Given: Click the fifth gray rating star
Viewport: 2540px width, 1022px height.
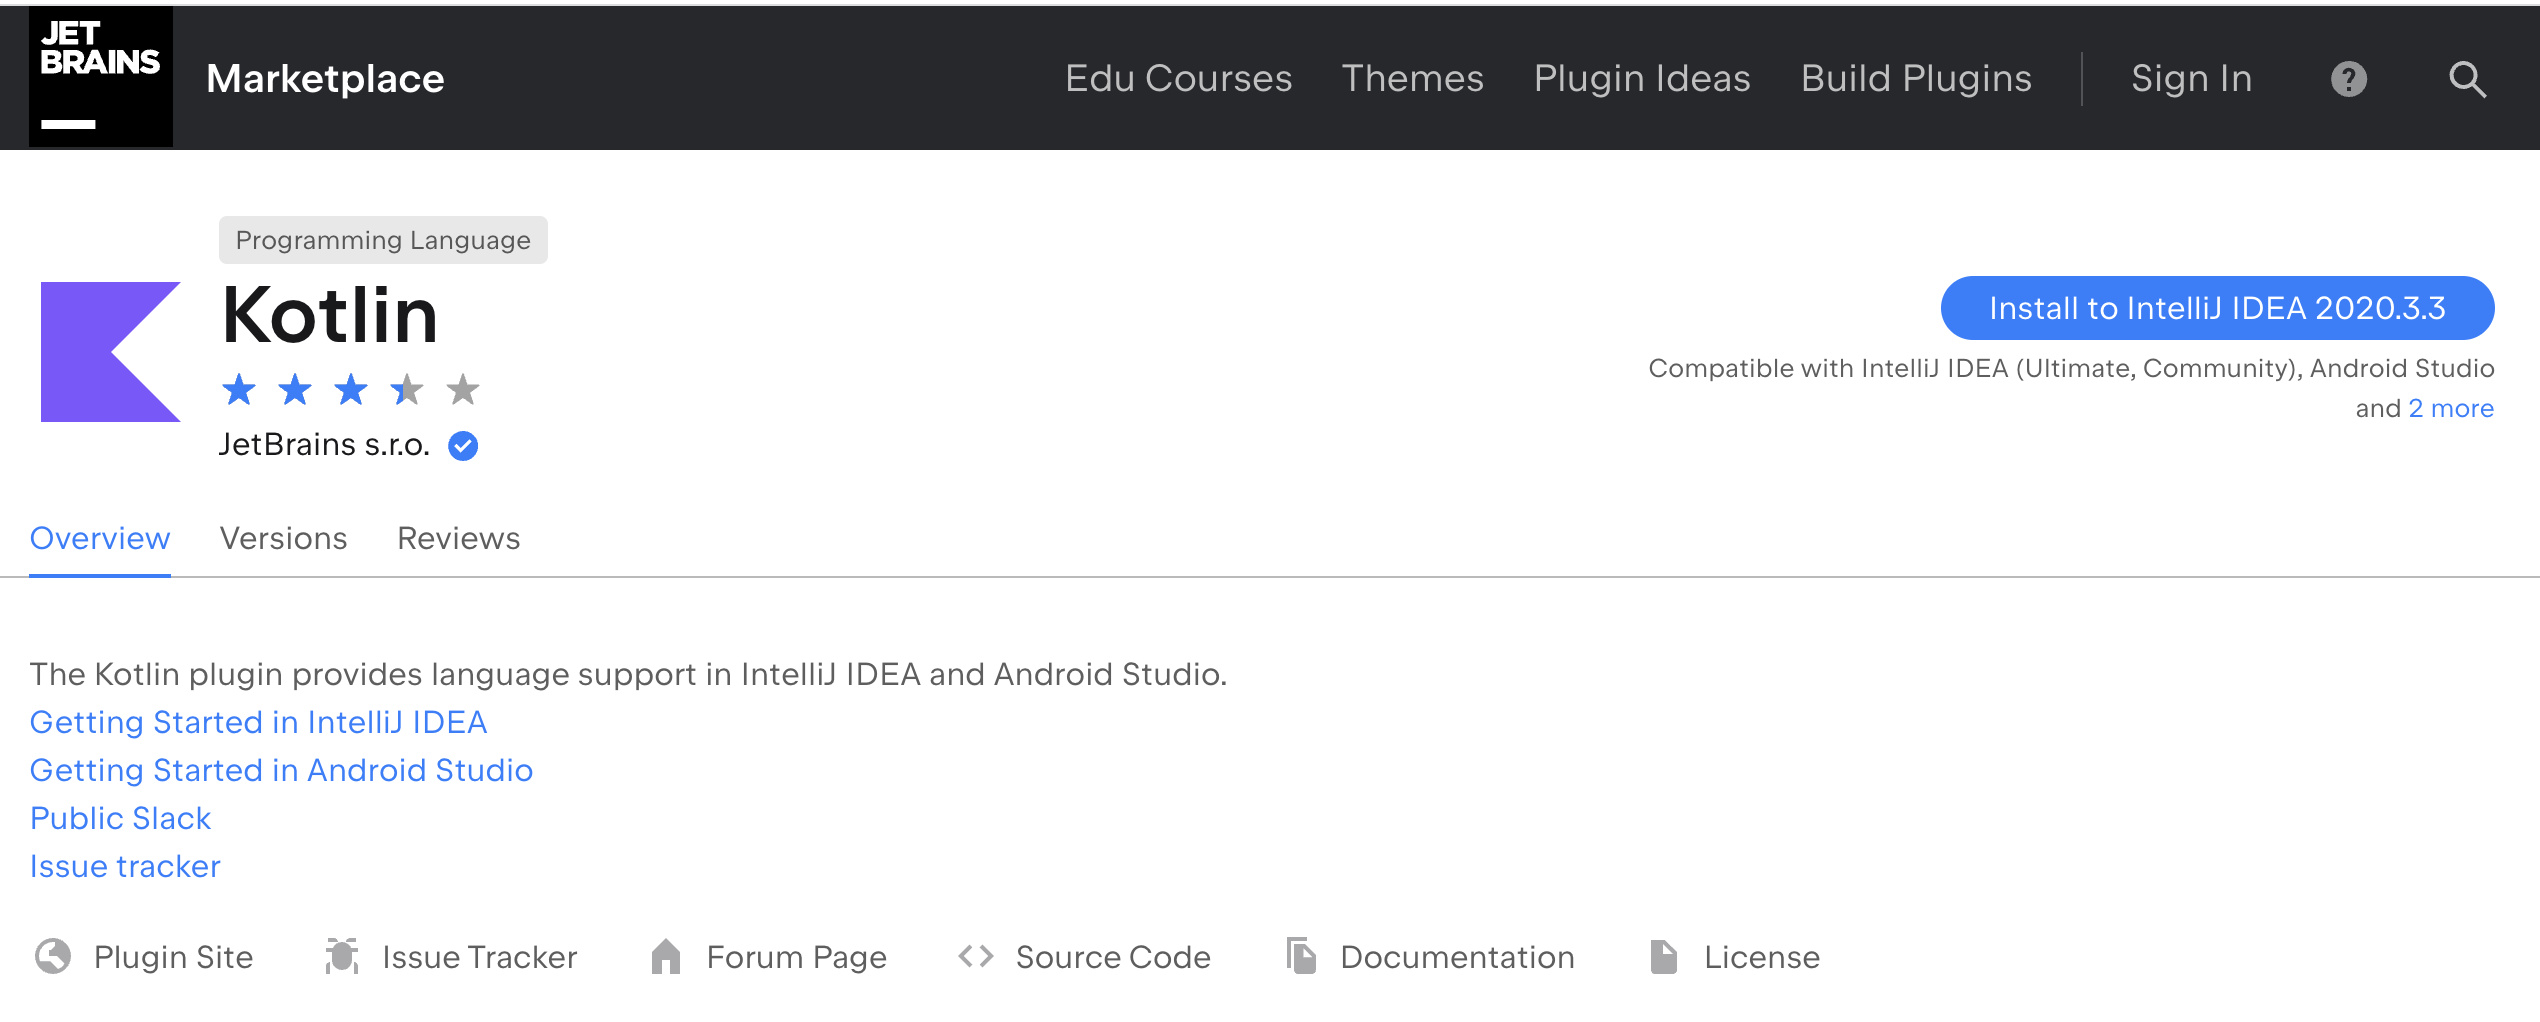Looking at the screenshot, I should coord(463,389).
